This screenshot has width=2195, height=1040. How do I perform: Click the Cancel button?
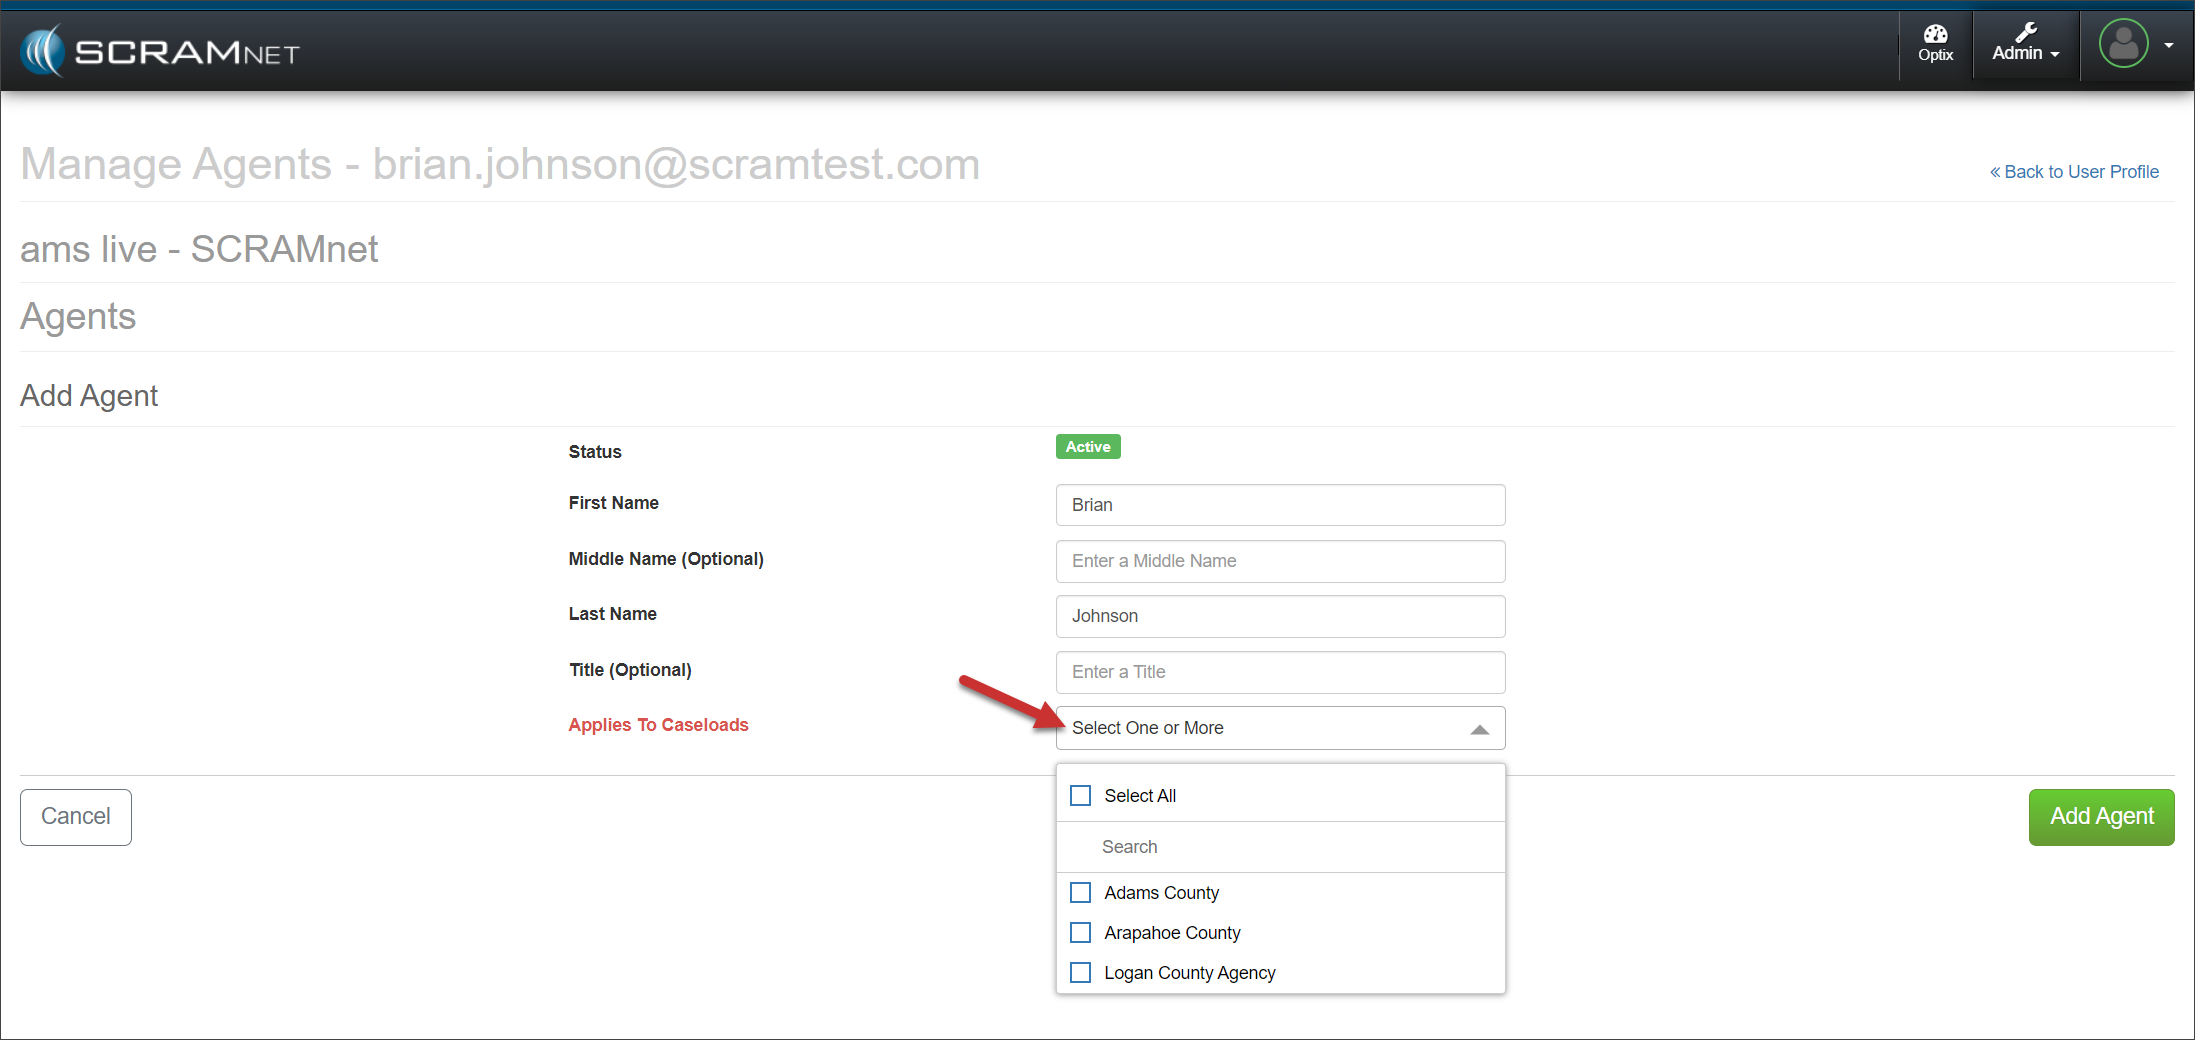point(76,817)
